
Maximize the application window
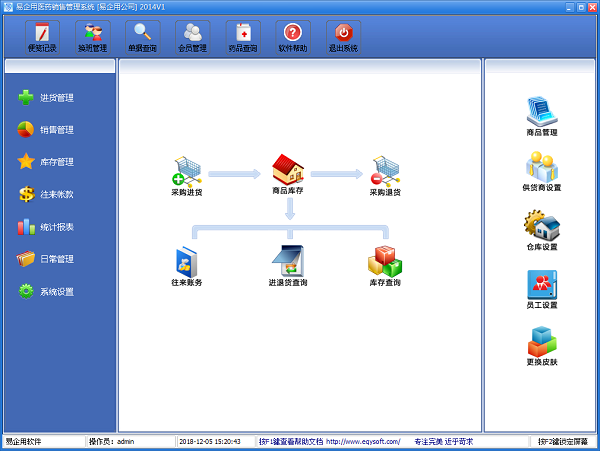coord(581,7)
